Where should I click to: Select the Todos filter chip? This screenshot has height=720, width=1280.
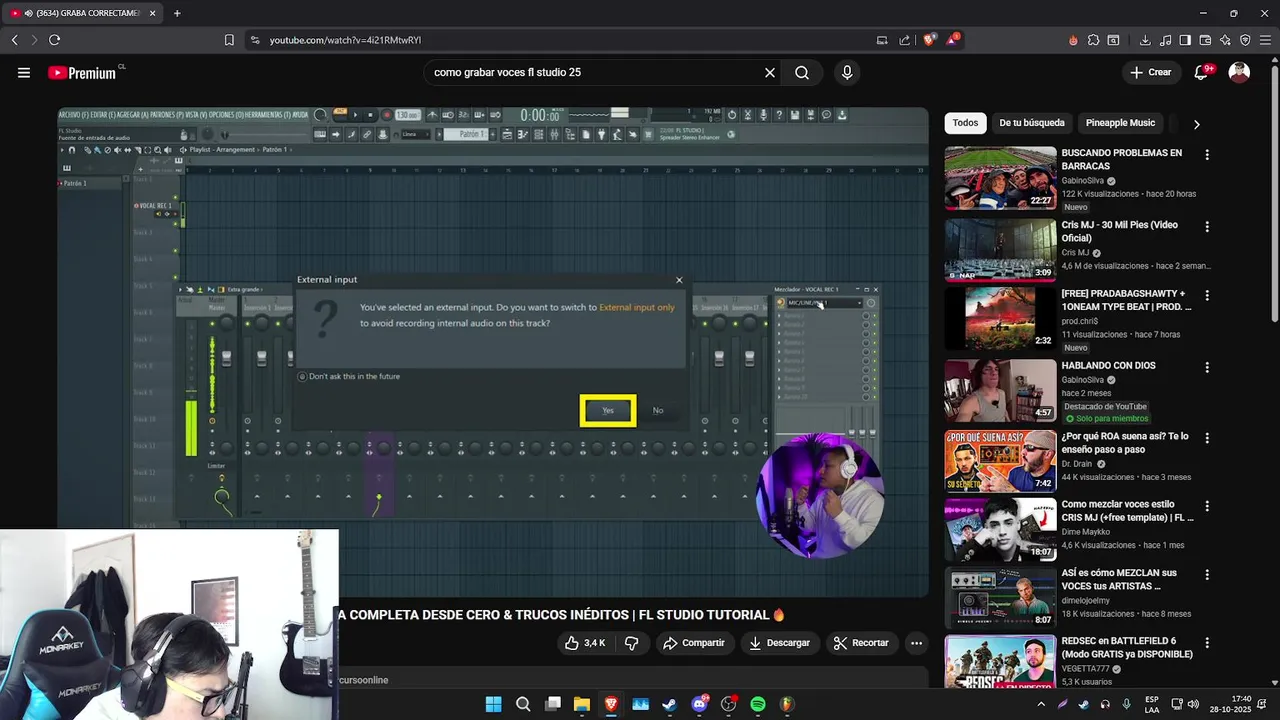[x=965, y=123]
